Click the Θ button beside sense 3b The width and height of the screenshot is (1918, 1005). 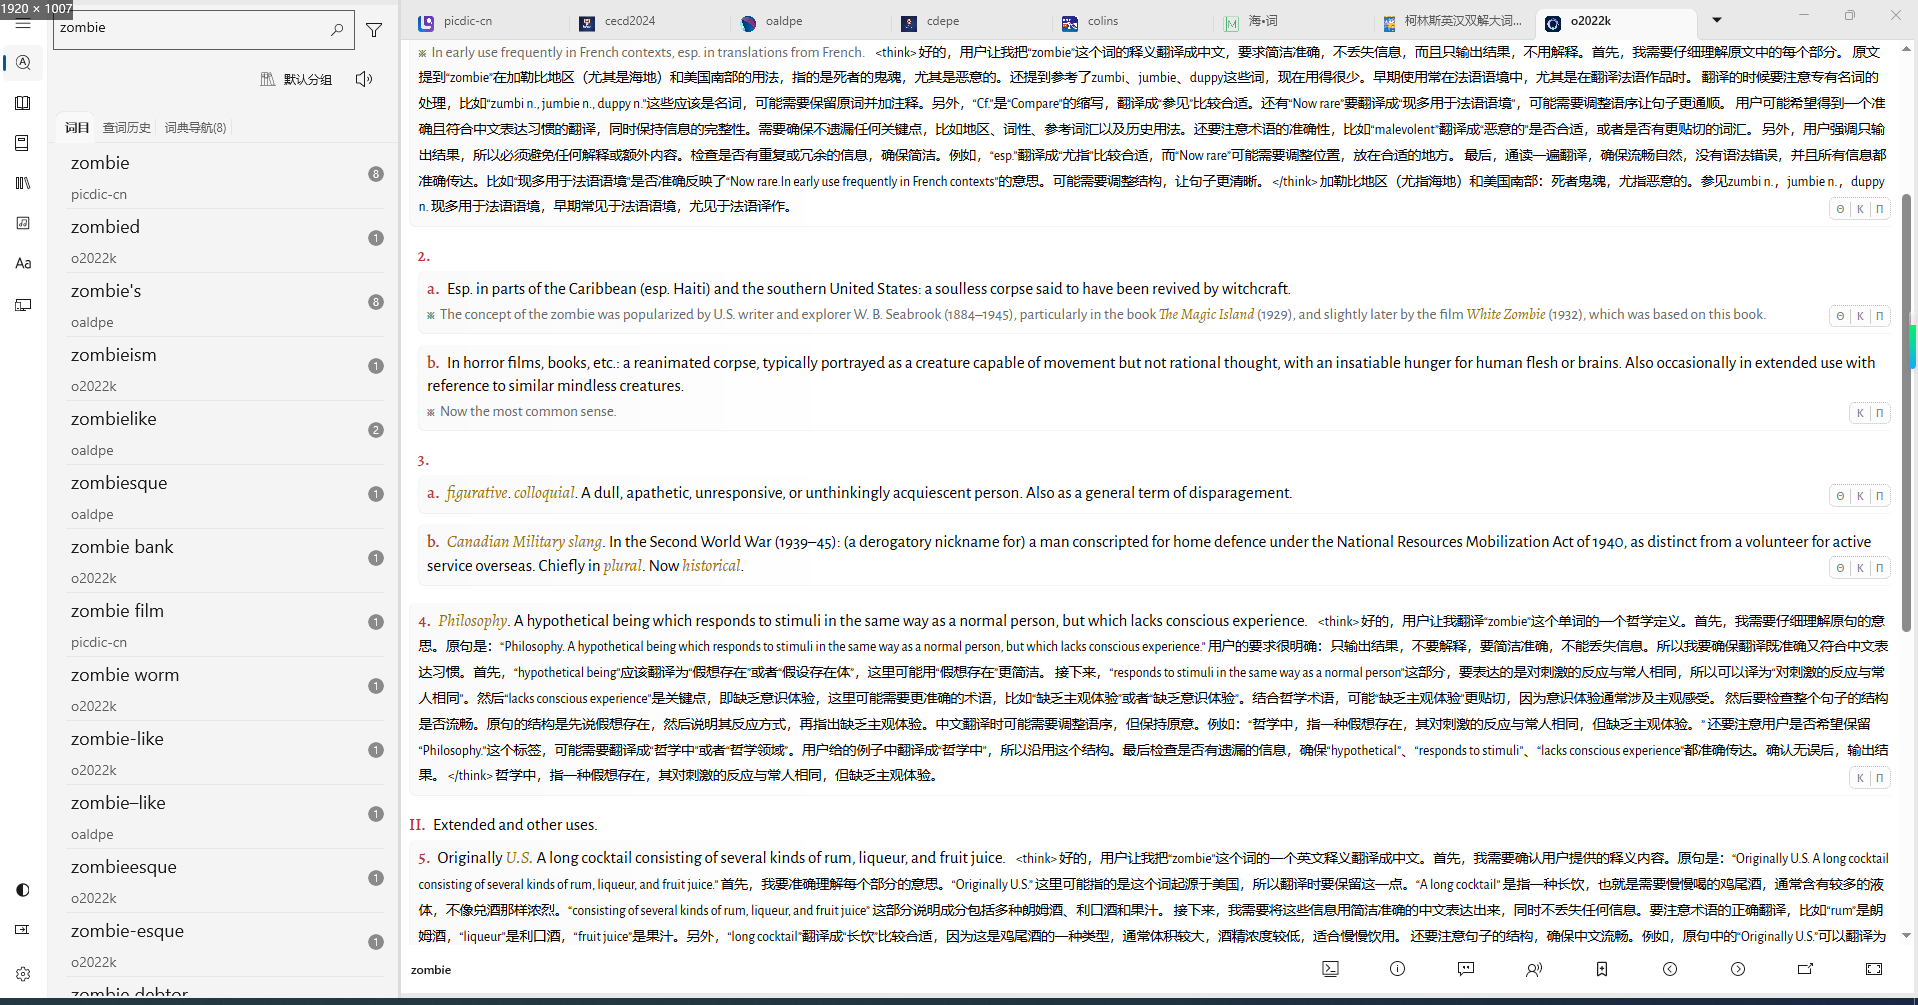click(x=1840, y=568)
